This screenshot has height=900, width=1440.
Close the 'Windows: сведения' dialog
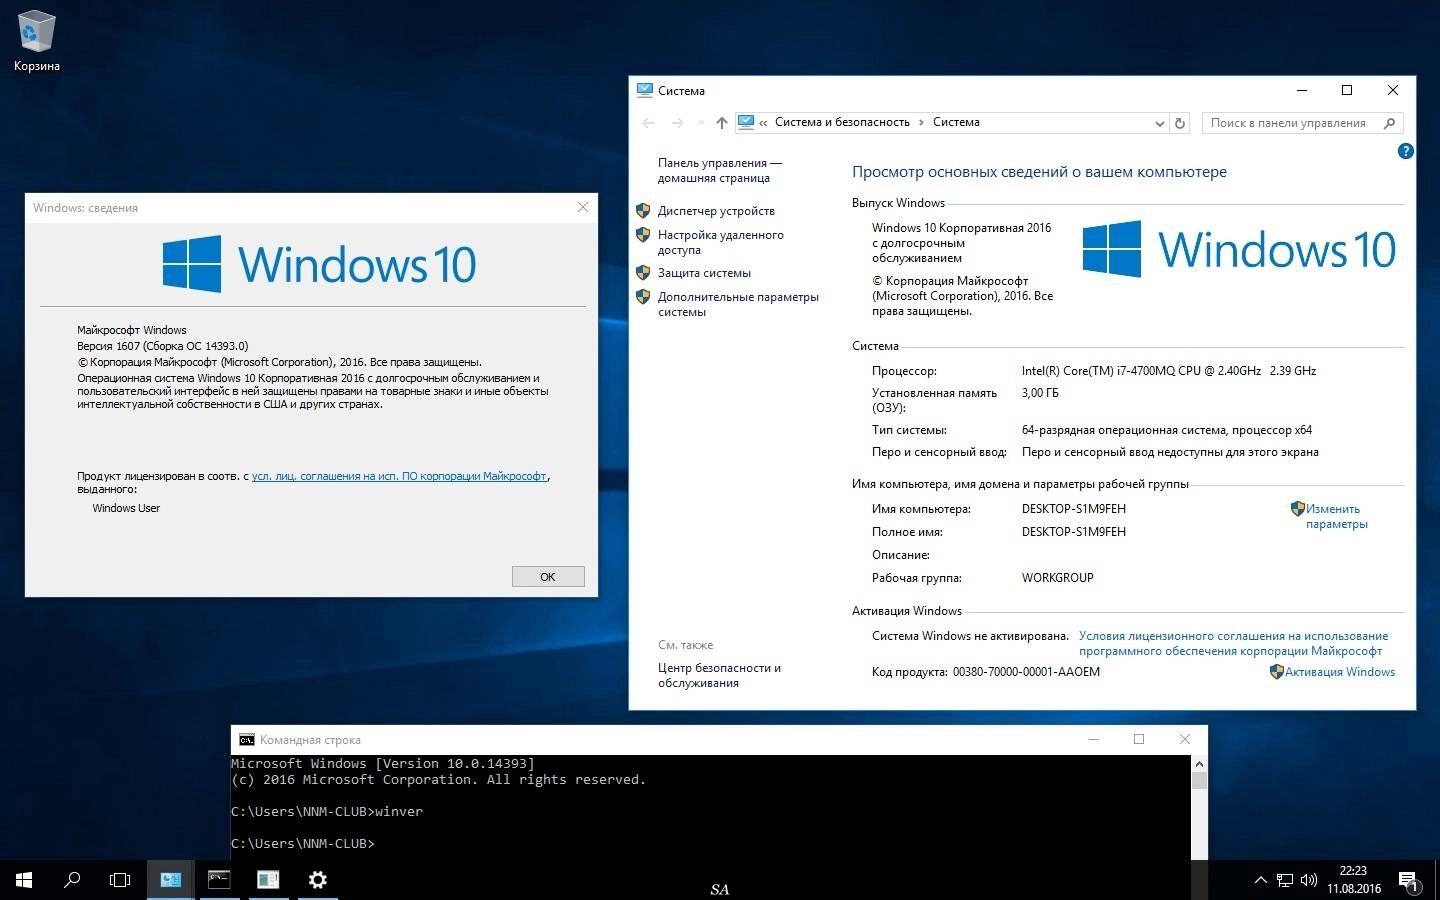(583, 207)
